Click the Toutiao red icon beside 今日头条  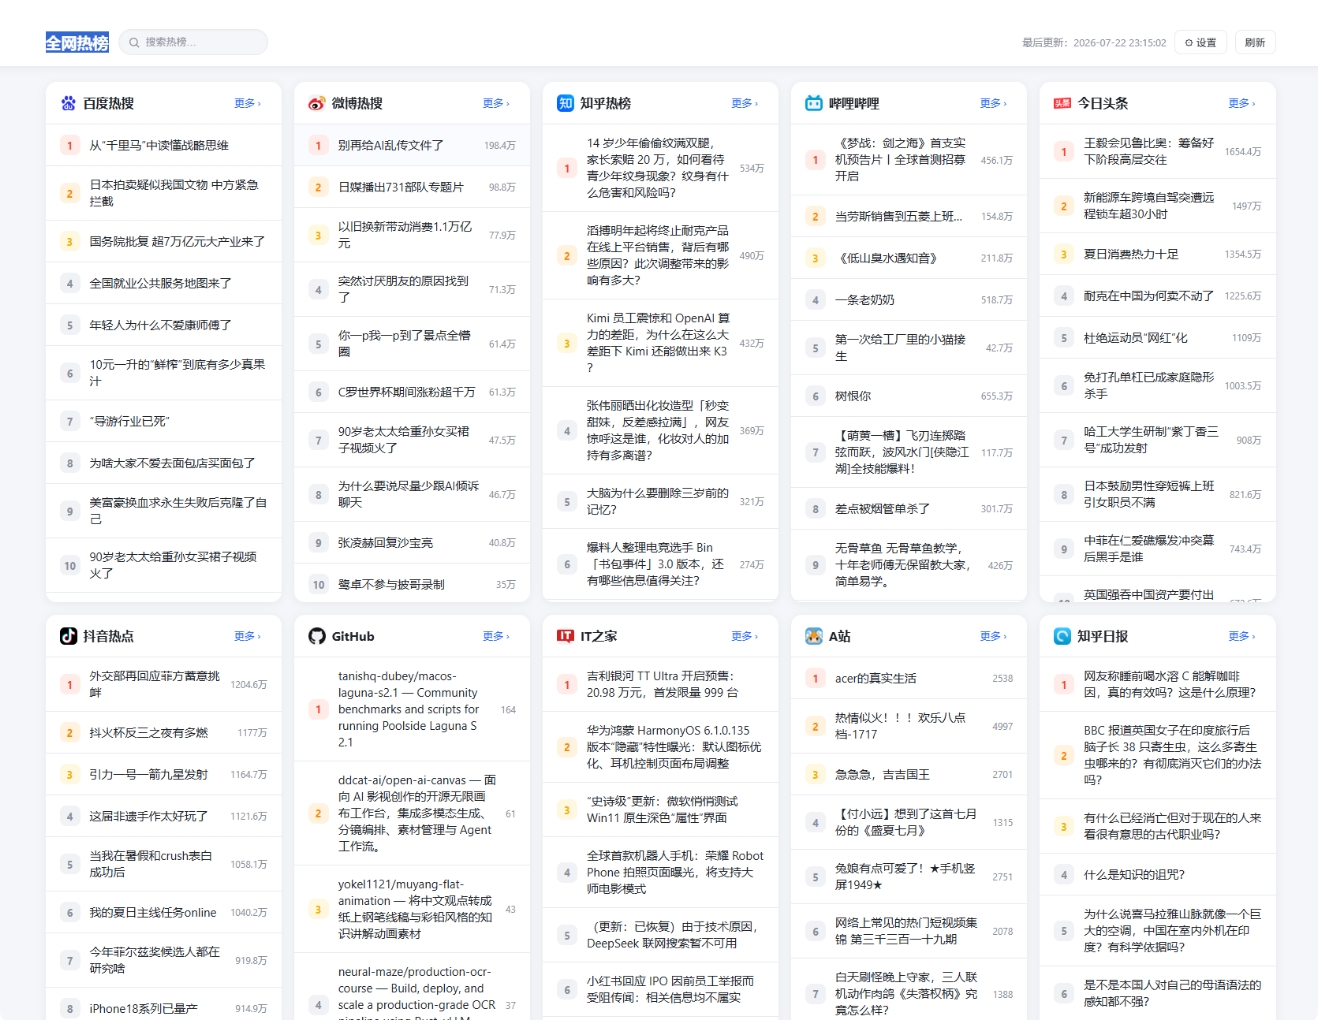coord(1062,103)
